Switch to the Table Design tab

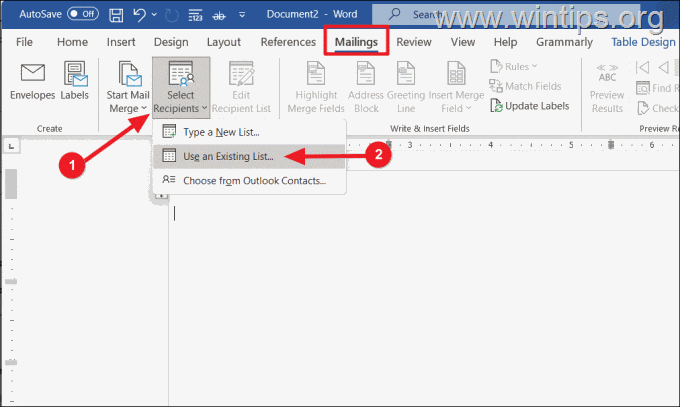(x=643, y=42)
